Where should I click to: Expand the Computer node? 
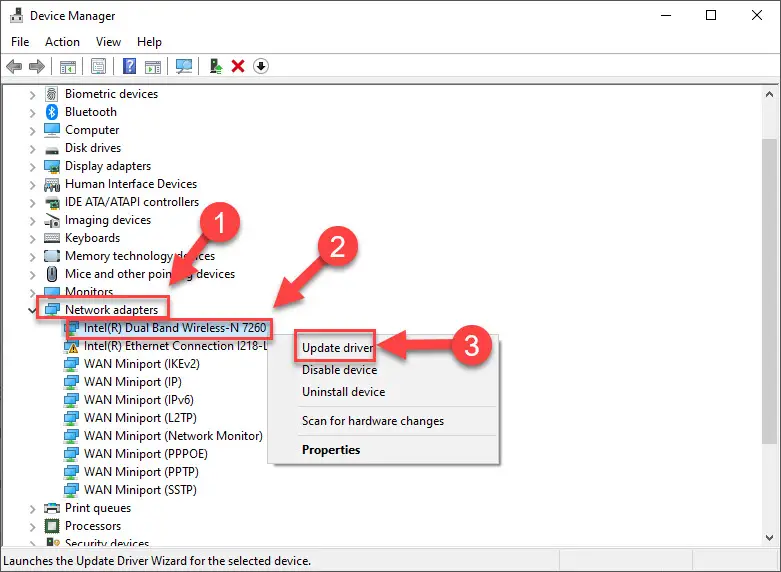coord(32,130)
